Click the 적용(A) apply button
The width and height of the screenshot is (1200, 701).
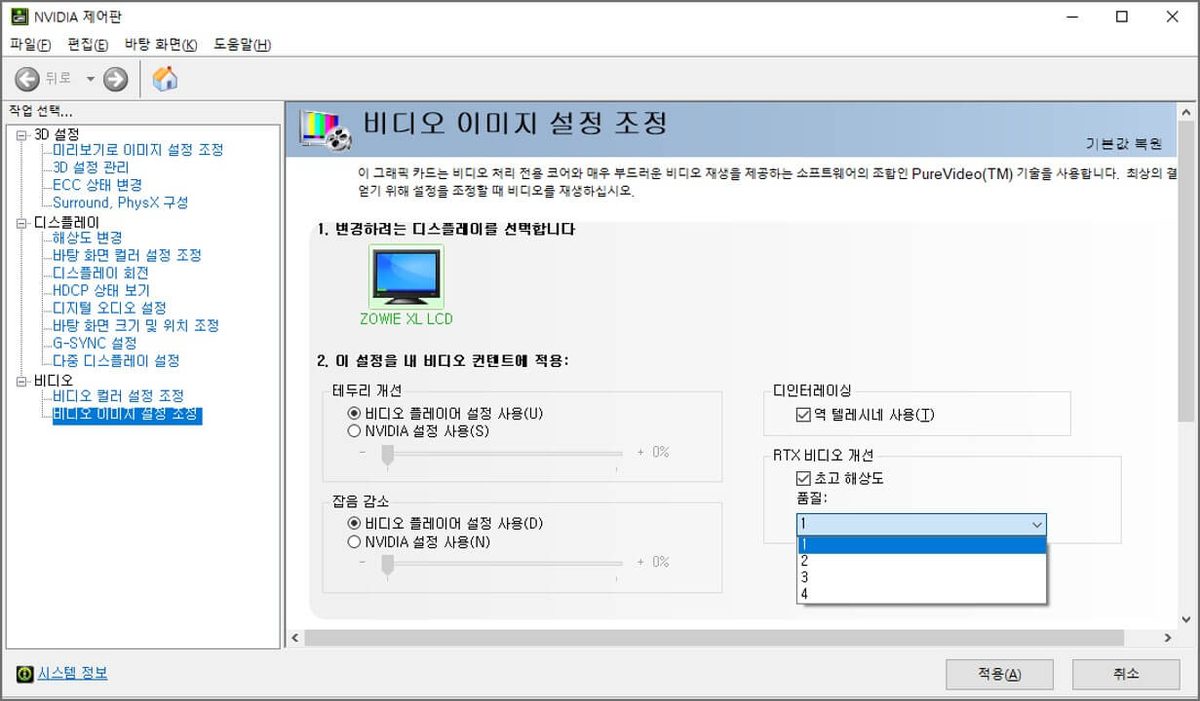click(999, 674)
